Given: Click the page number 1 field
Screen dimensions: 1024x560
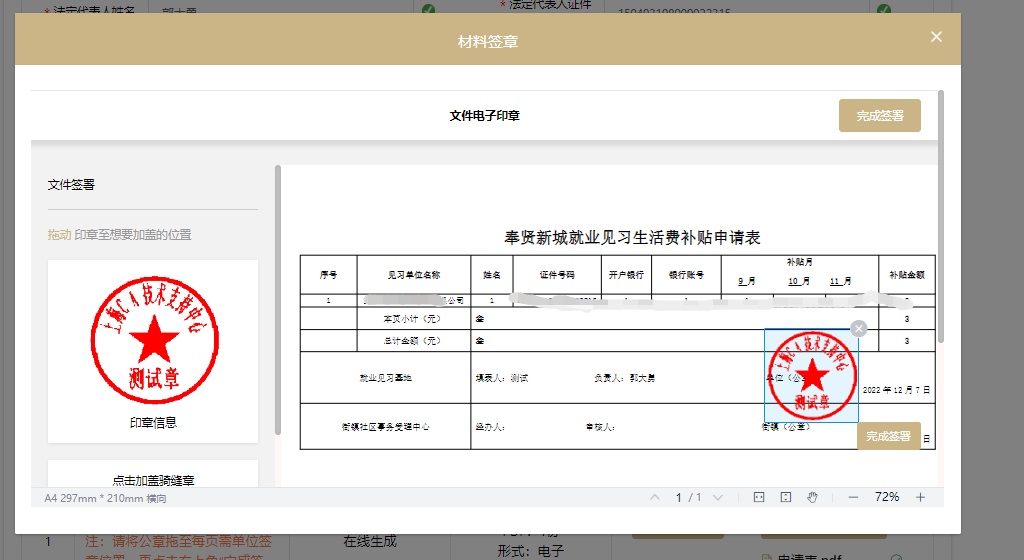Looking at the screenshot, I should click(x=679, y=497).
